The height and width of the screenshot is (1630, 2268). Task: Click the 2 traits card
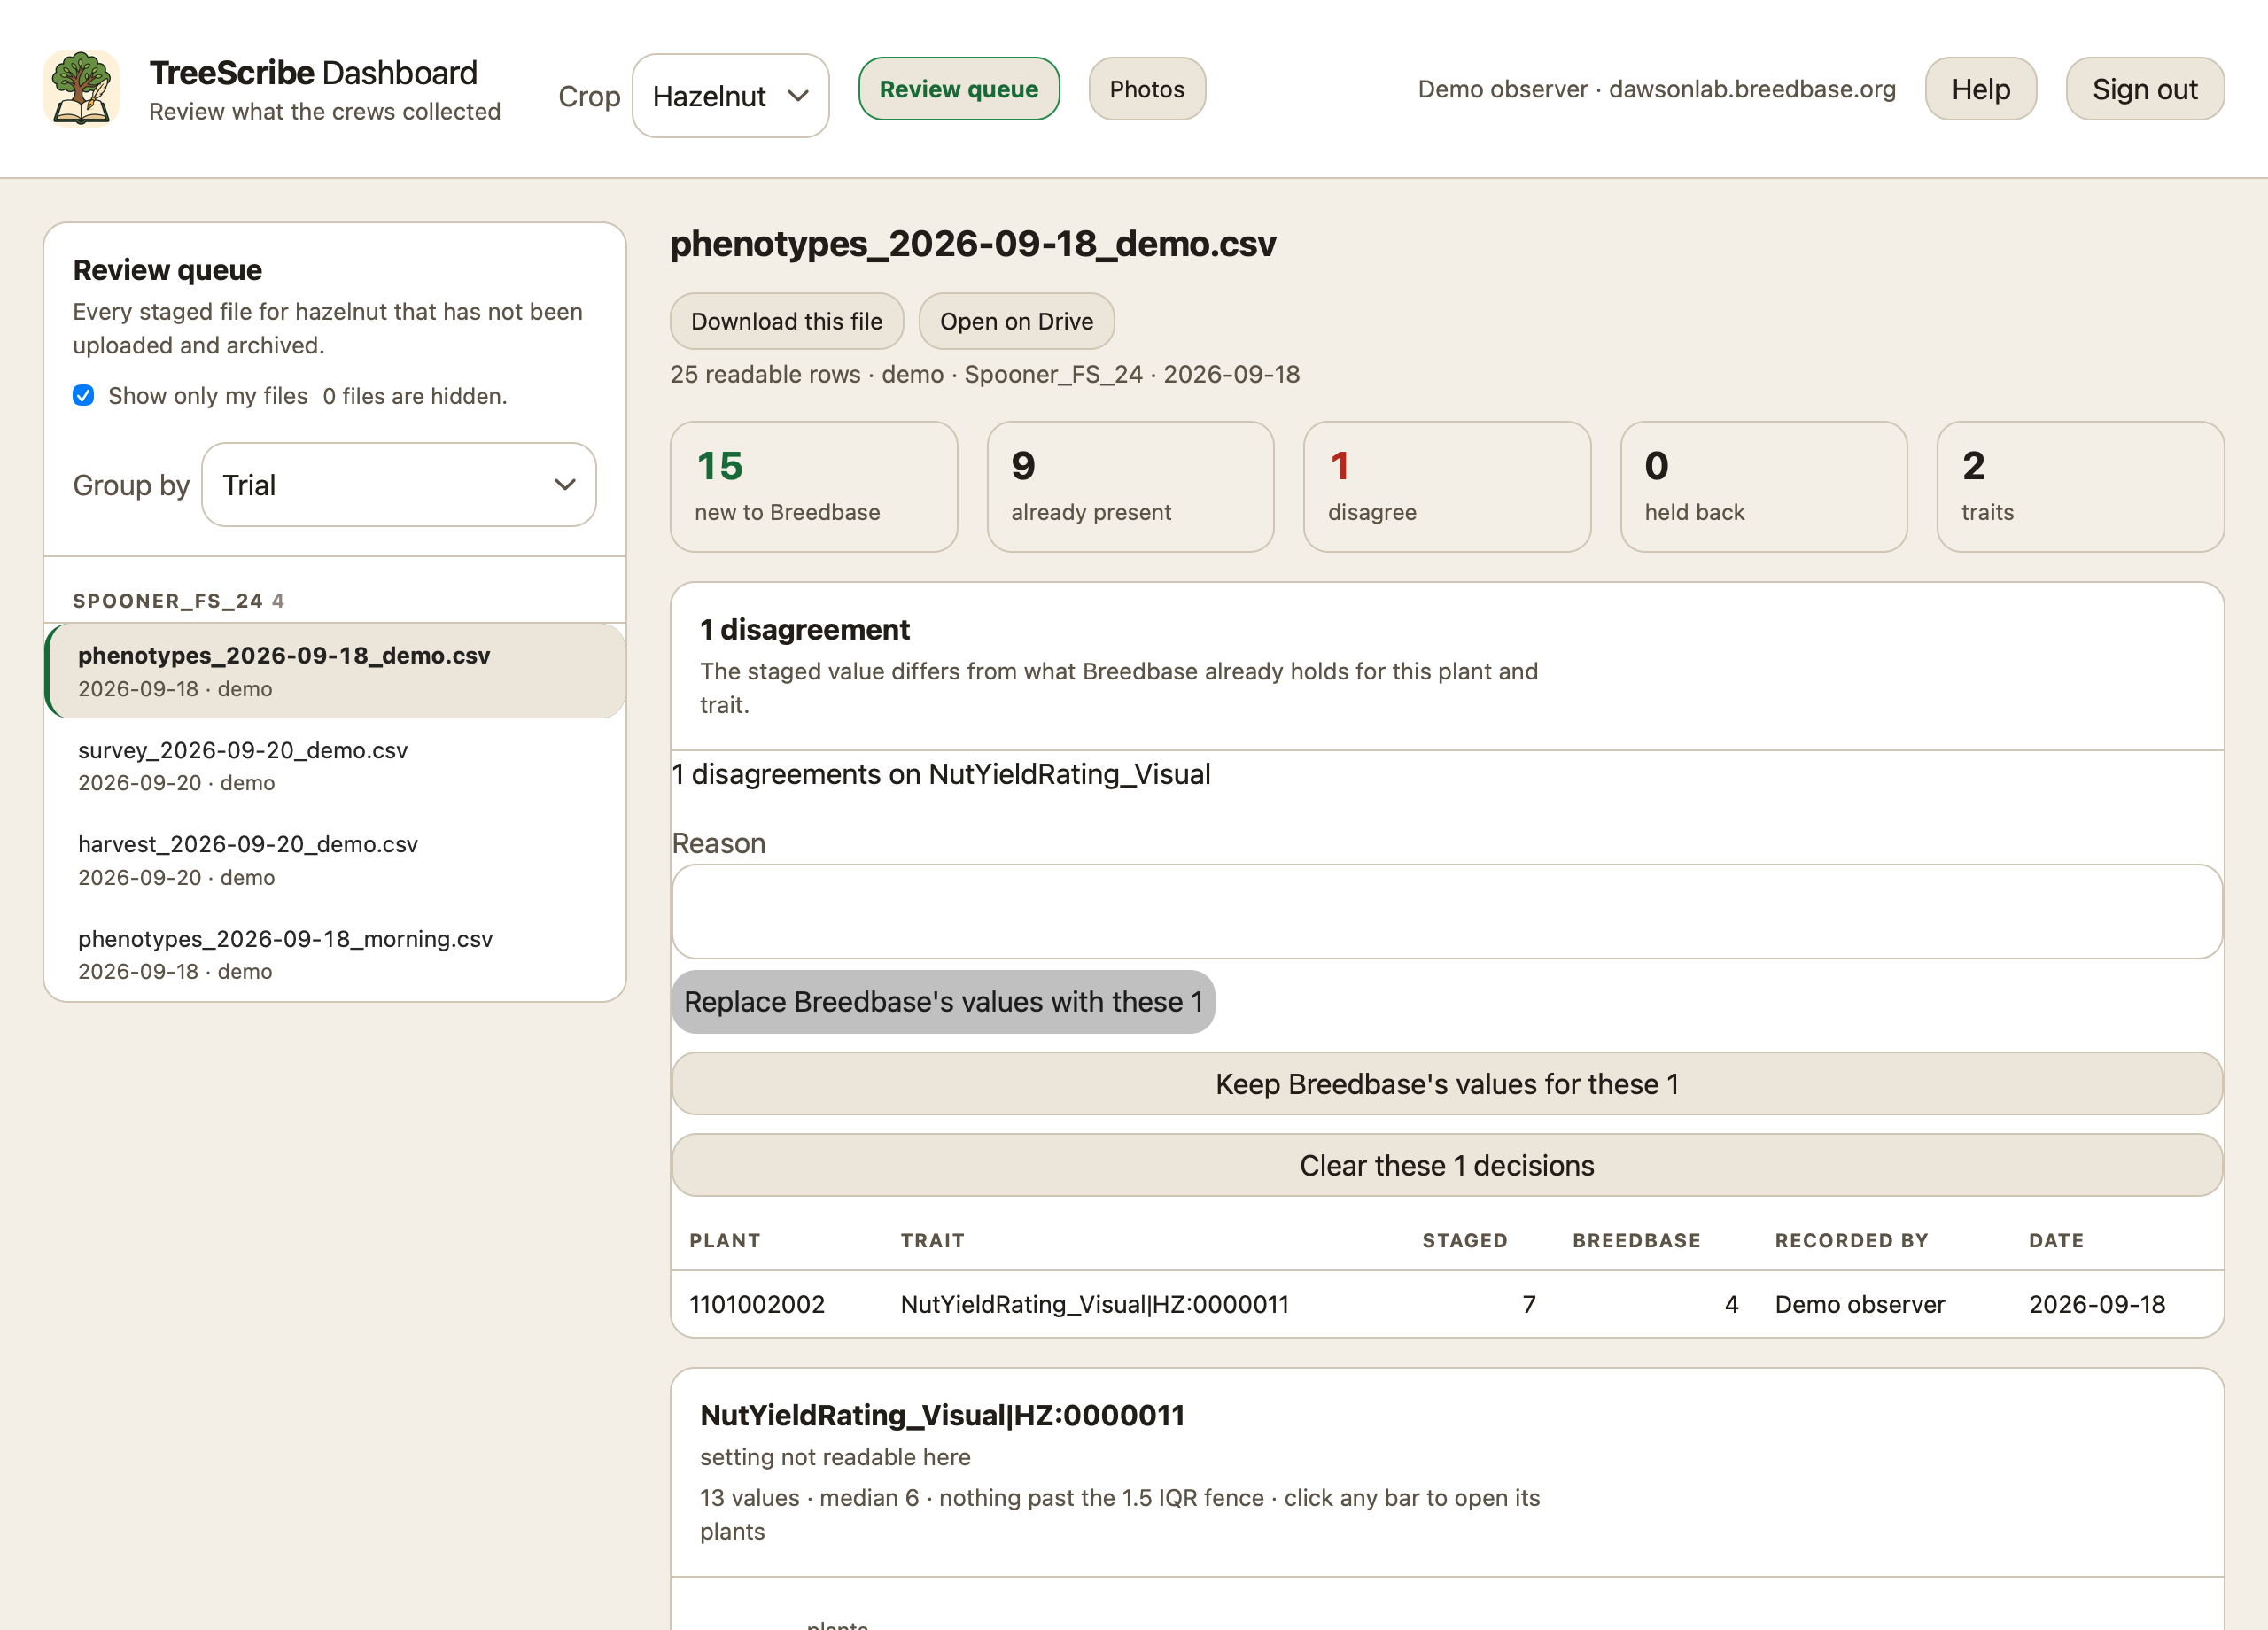(x=2081, y=487)
